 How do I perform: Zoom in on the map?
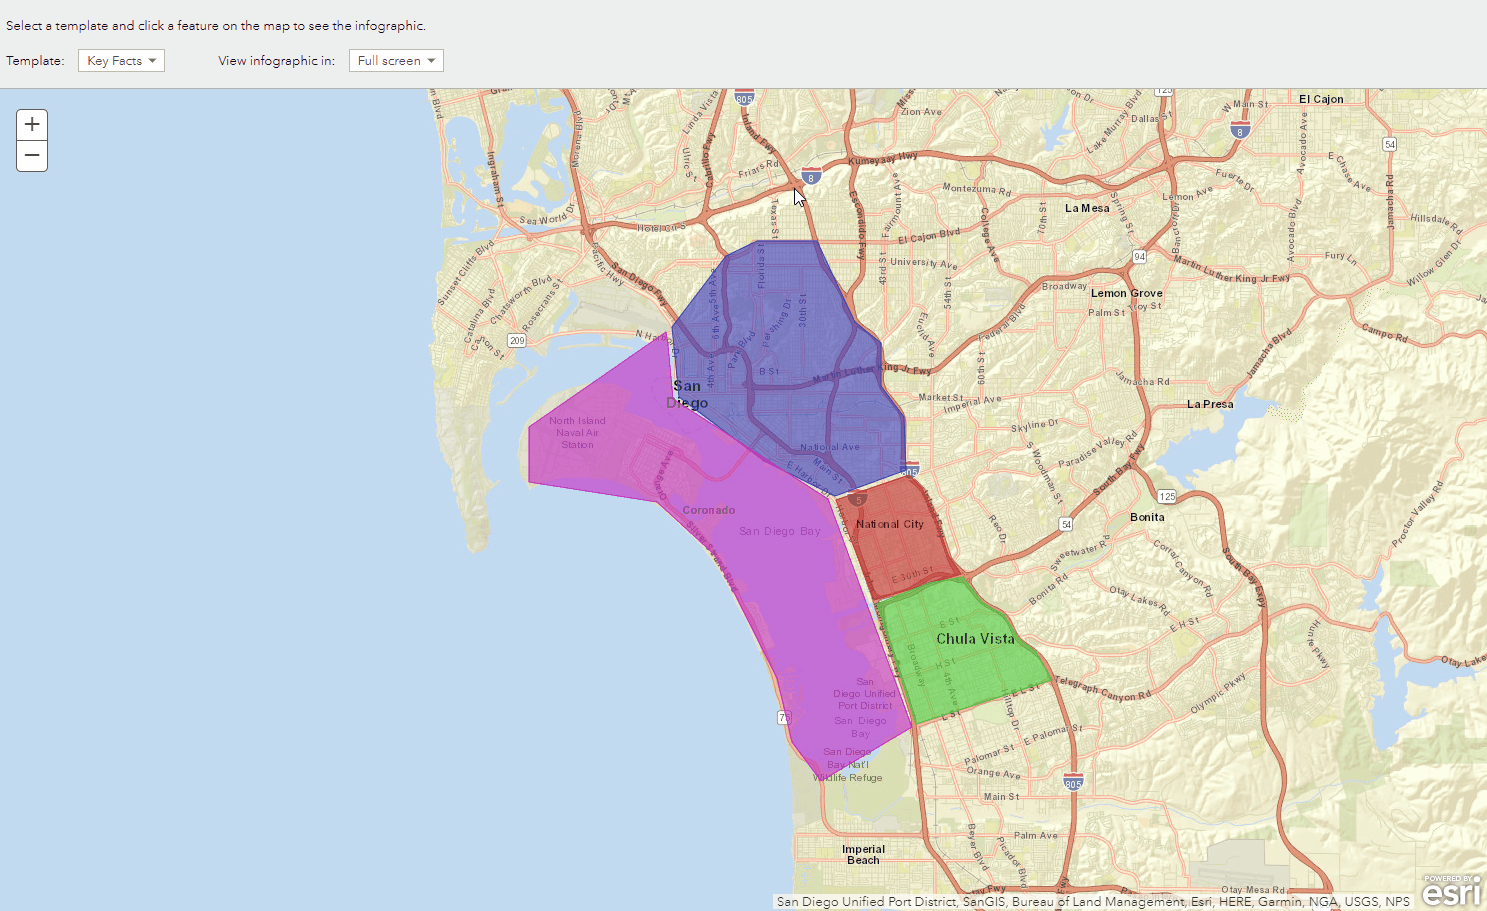(x=32, y=125)
